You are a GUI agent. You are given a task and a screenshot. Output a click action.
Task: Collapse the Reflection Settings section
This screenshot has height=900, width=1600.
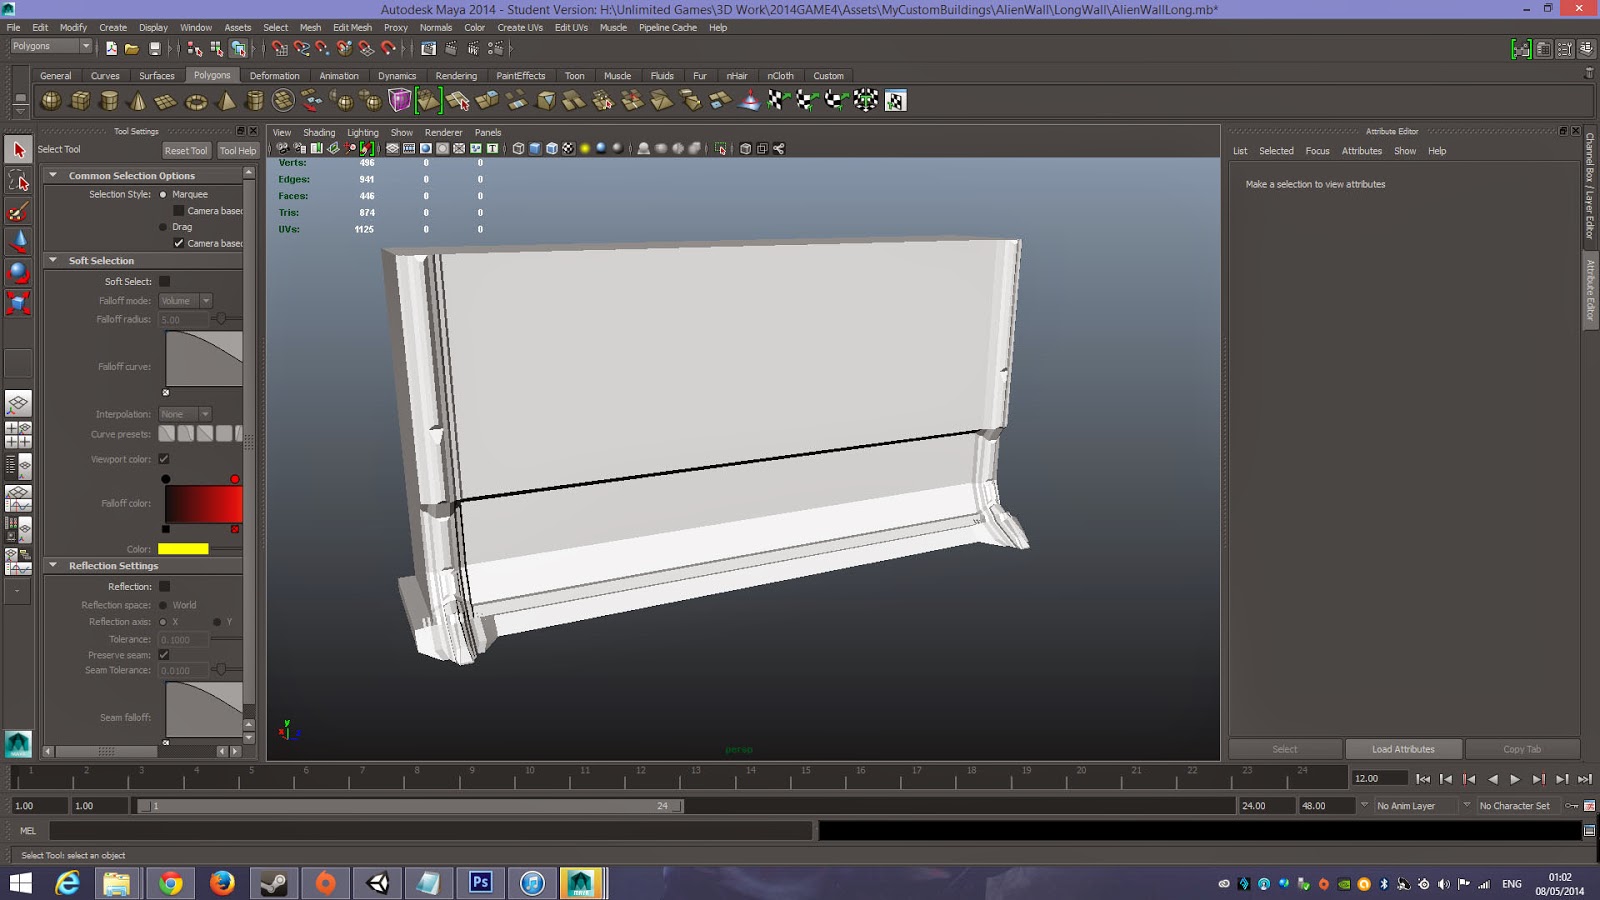(x=53, y=565)
